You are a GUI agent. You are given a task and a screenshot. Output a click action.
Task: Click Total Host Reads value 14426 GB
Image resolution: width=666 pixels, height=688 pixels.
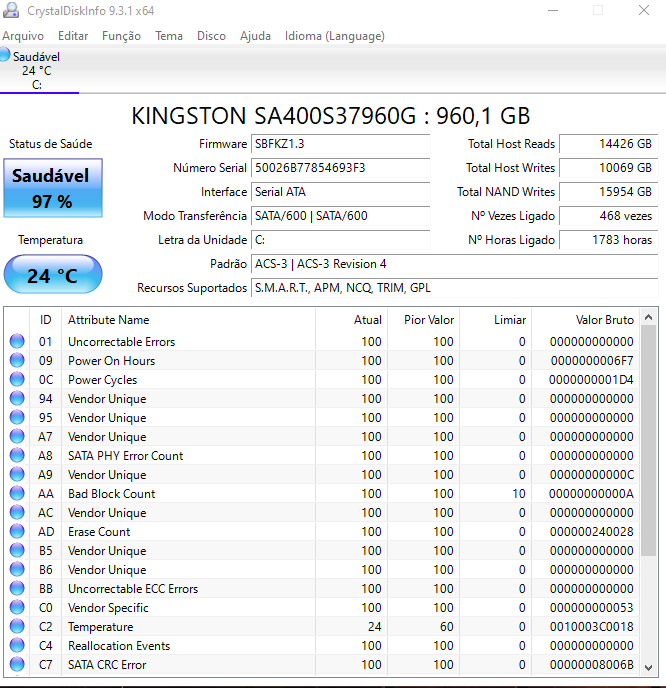click(609, 144)
